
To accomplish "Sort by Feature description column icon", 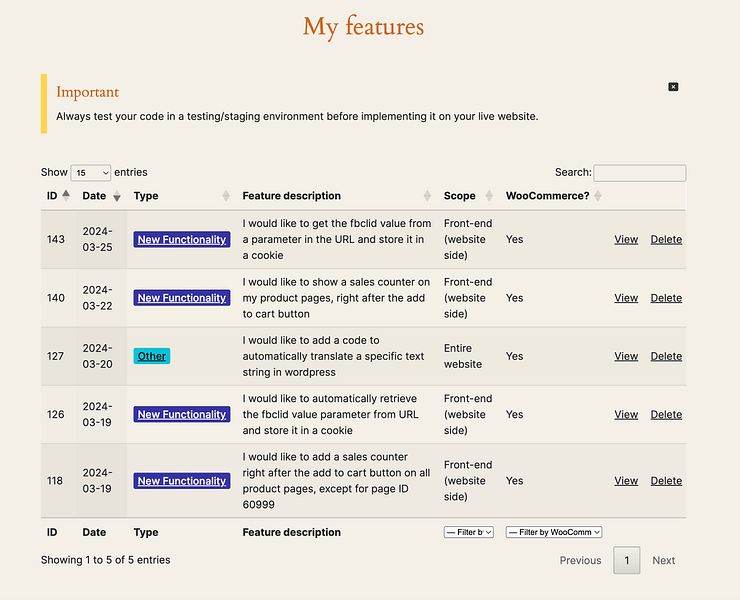I will pyautogui.click(x=427, y=196).
